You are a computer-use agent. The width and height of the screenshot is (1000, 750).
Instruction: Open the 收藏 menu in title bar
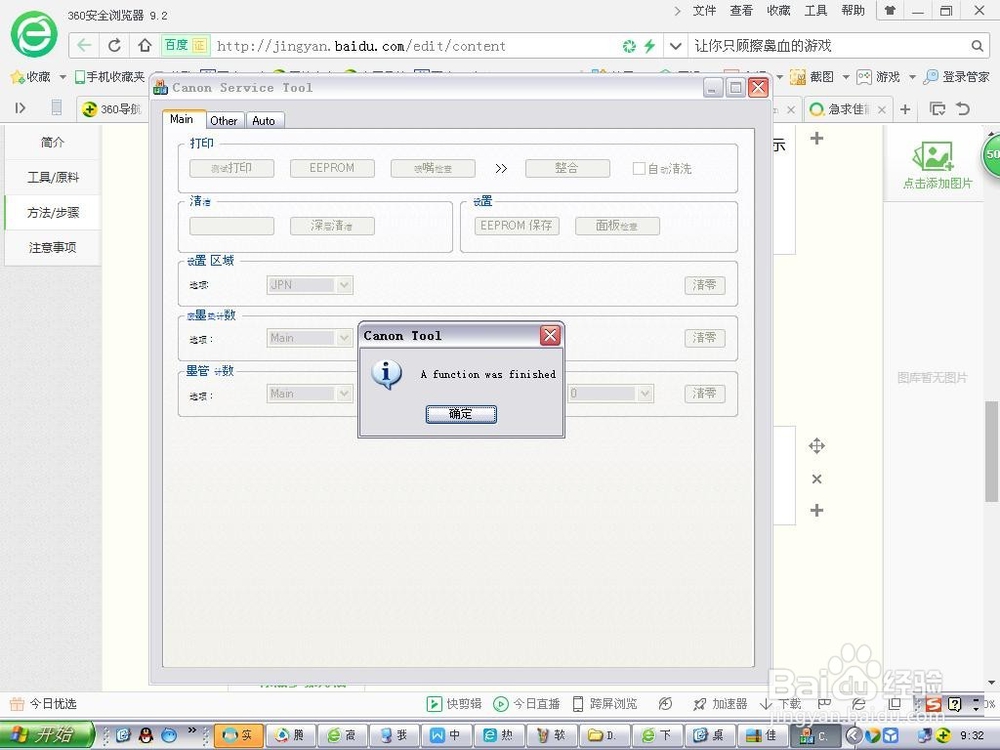pos(778,11)
